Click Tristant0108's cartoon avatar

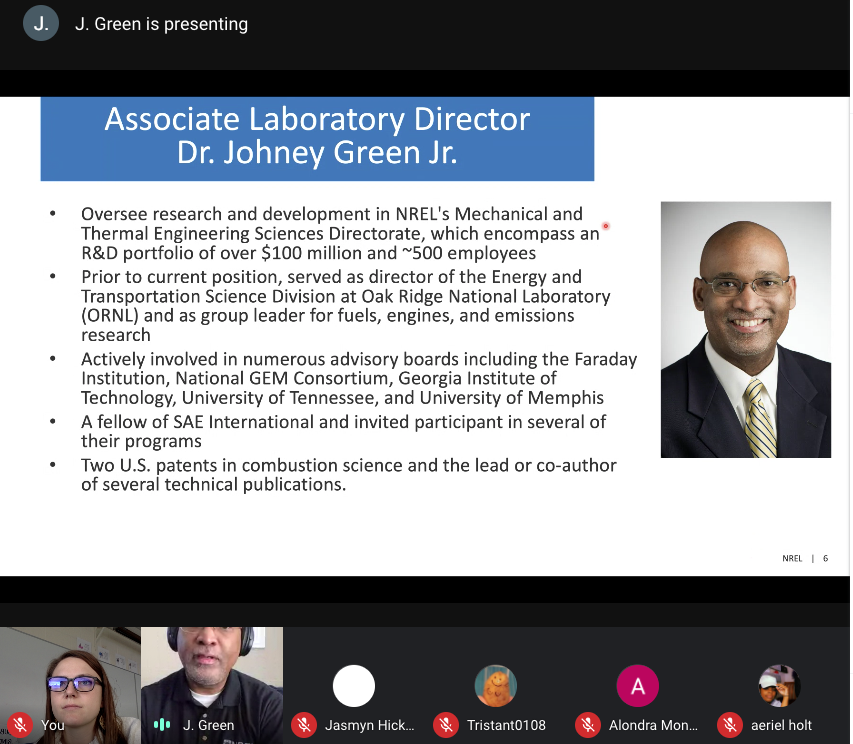pos(496,686)
